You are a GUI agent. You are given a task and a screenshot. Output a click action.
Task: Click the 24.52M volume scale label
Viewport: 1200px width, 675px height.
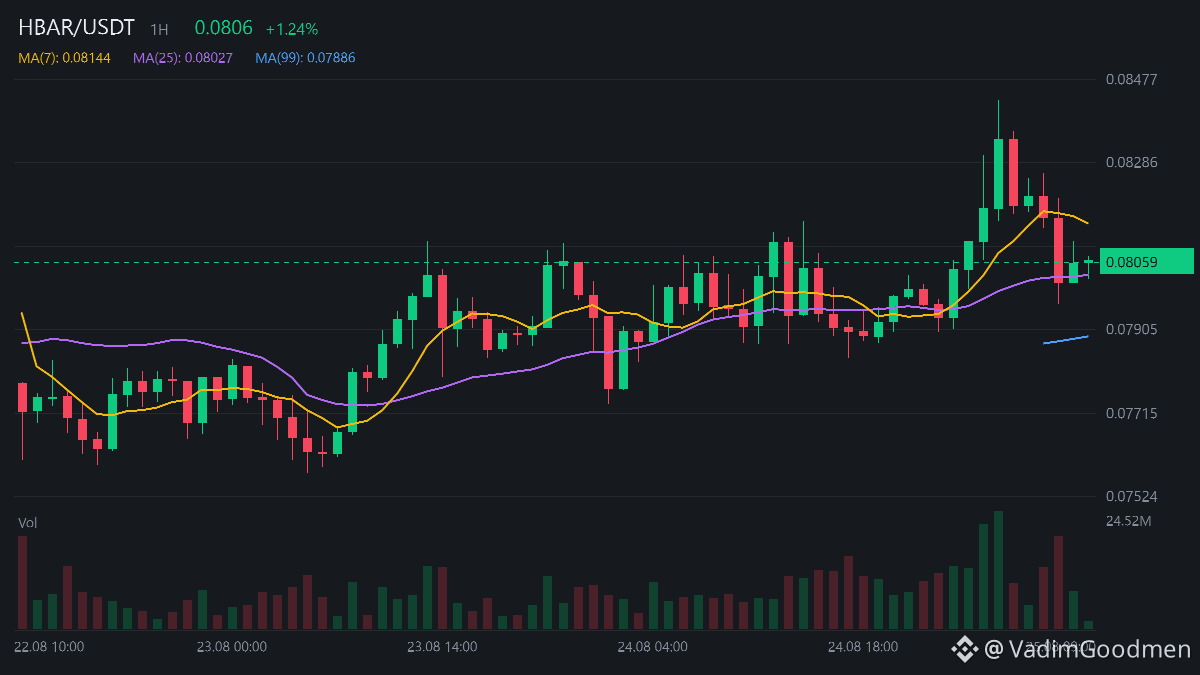click(x=1129, y=521)
